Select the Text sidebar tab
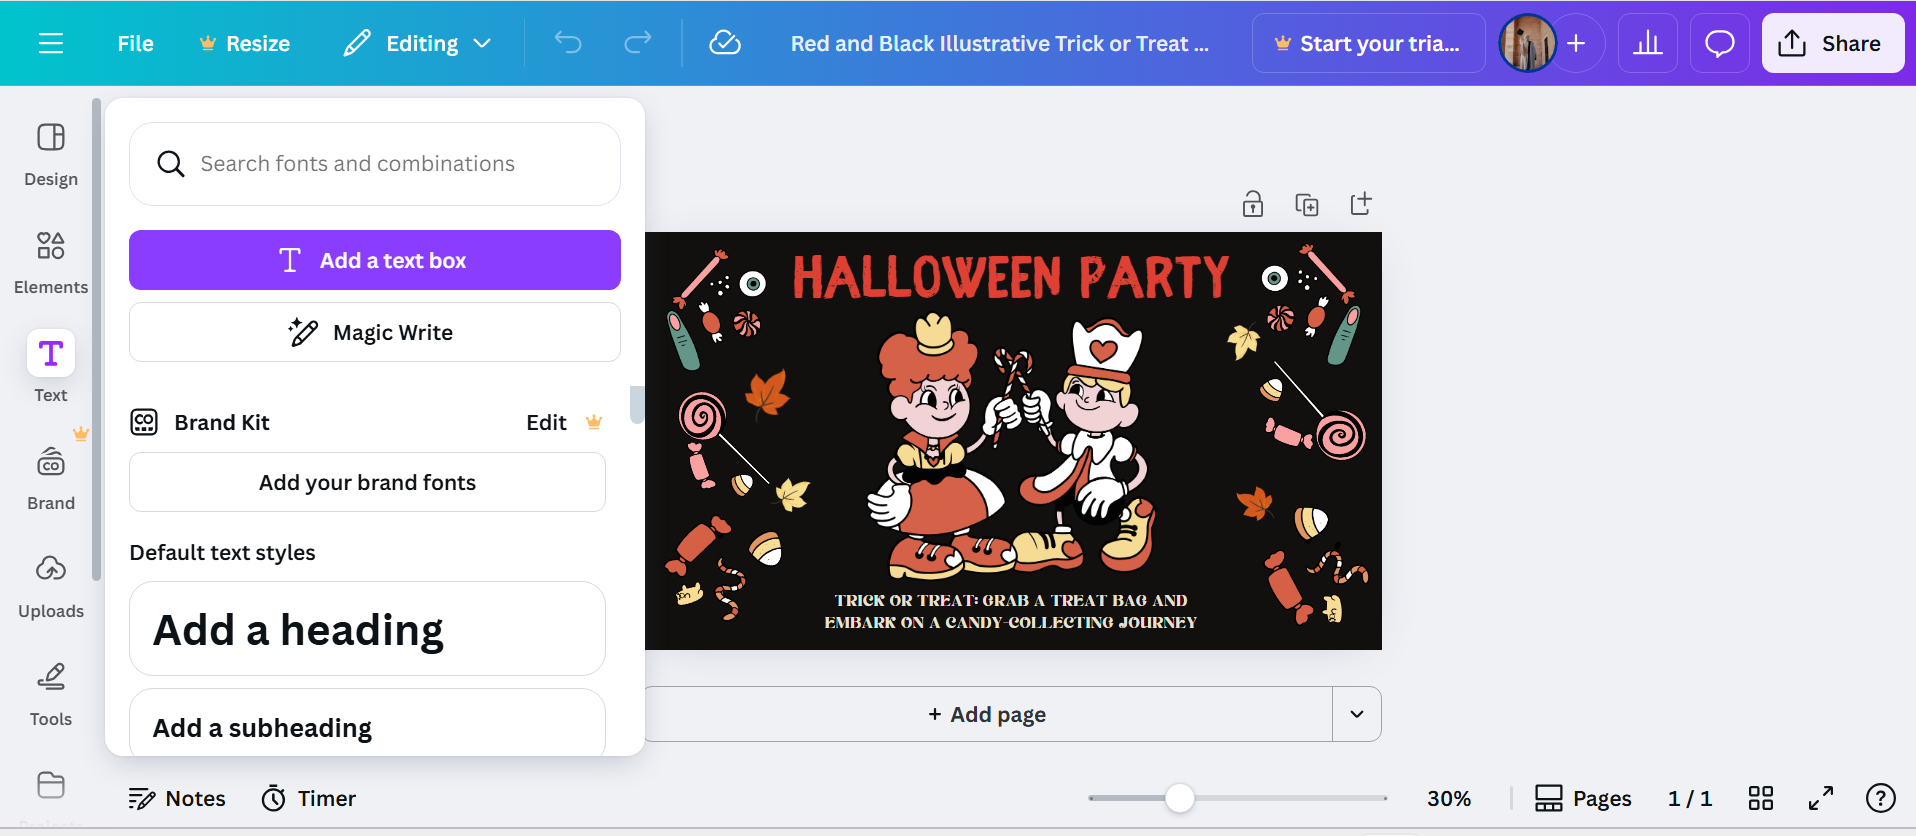The width and height of the screenshot is (1916, 836). tap(51, 367)
